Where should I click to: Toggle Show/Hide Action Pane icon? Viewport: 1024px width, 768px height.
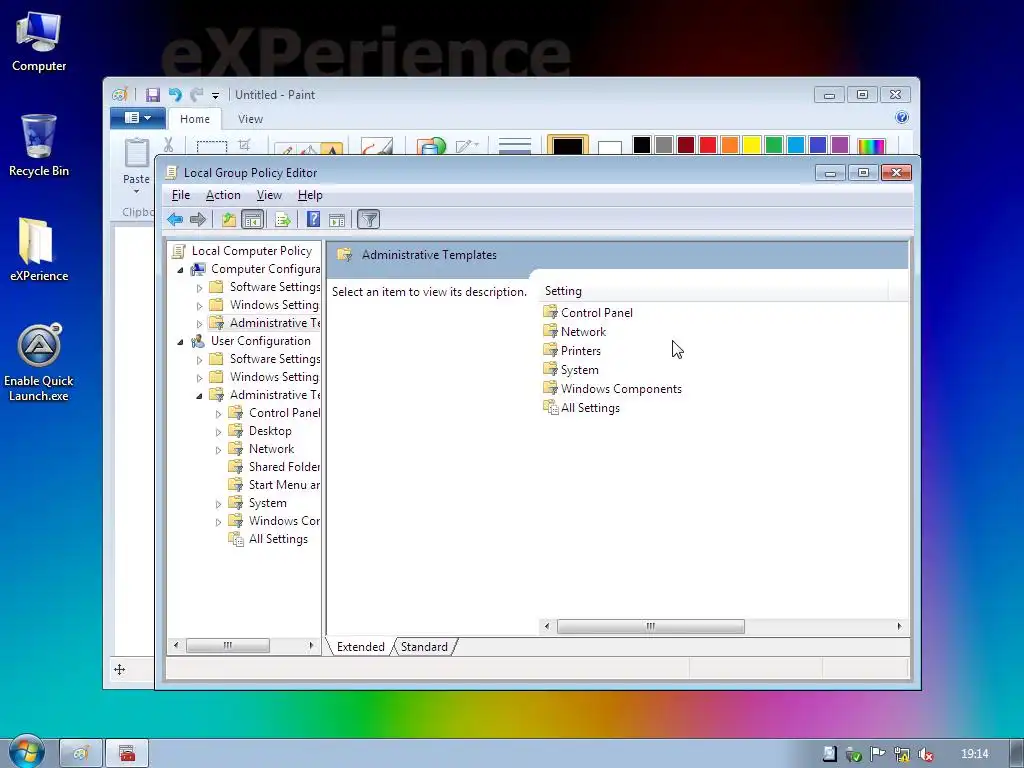tap(337, 219)
